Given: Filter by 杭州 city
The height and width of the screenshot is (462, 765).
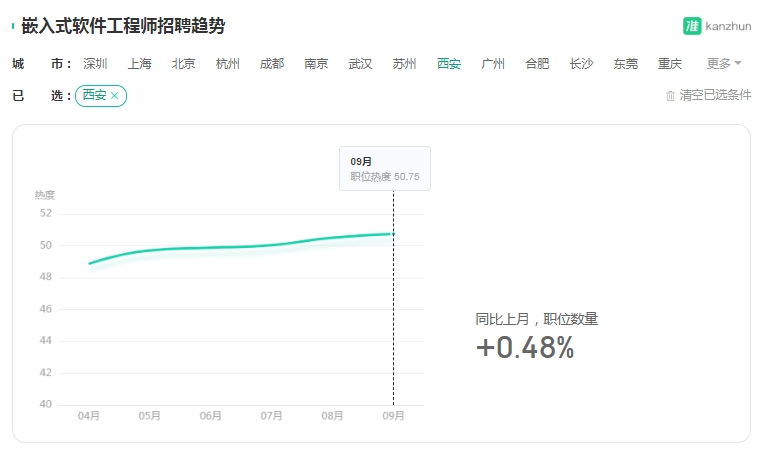Looking at the screenshot, I should pyautogui.click(x=228, y=64).
